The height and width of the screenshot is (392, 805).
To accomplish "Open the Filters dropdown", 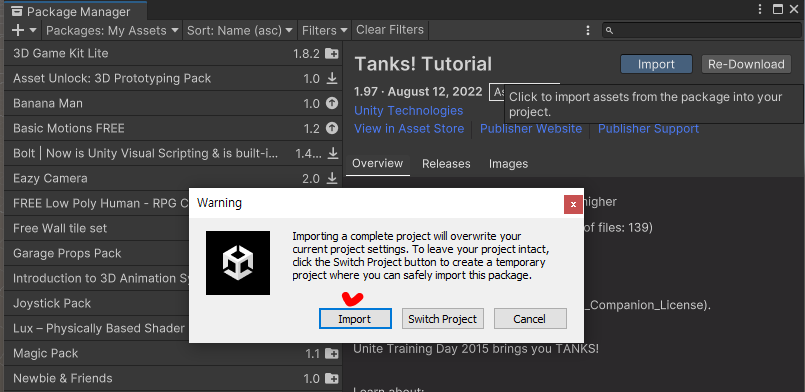I will point(324,30).
